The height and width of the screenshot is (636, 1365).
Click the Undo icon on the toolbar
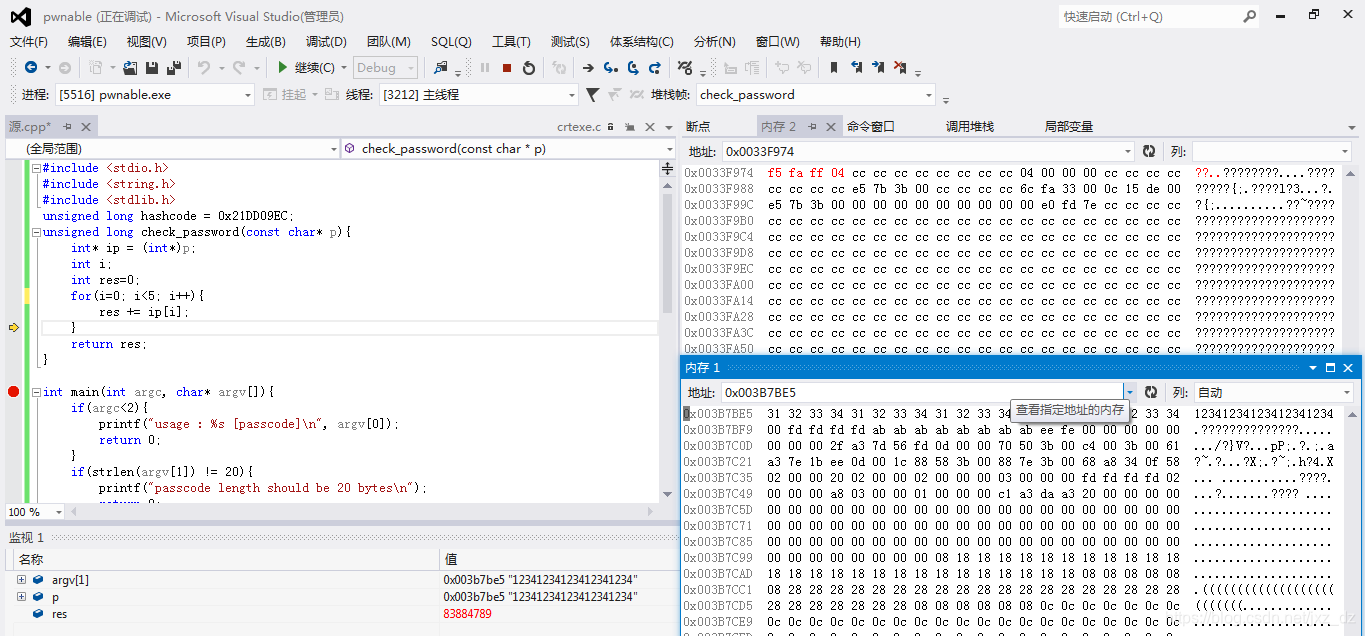tap(204, 67)
